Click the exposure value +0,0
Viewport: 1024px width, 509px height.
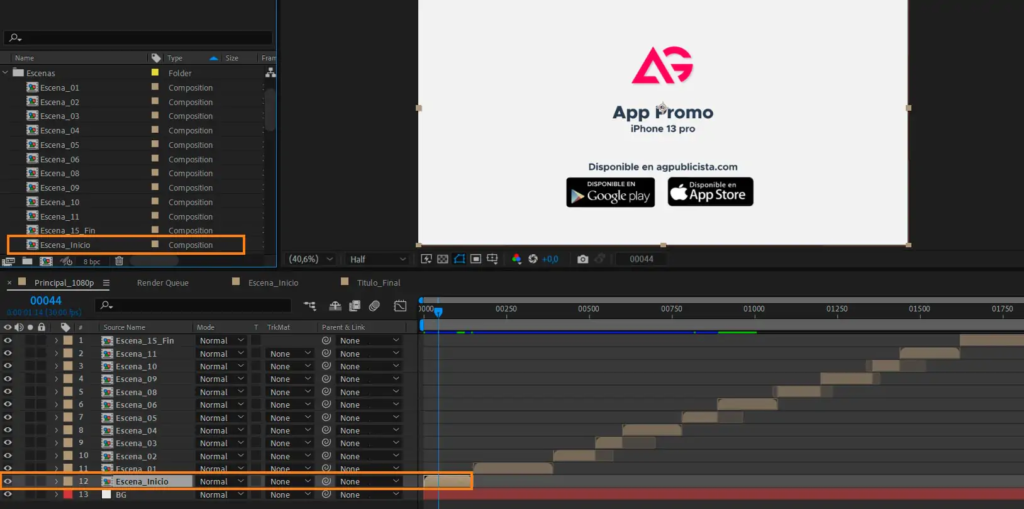(550, 259)
